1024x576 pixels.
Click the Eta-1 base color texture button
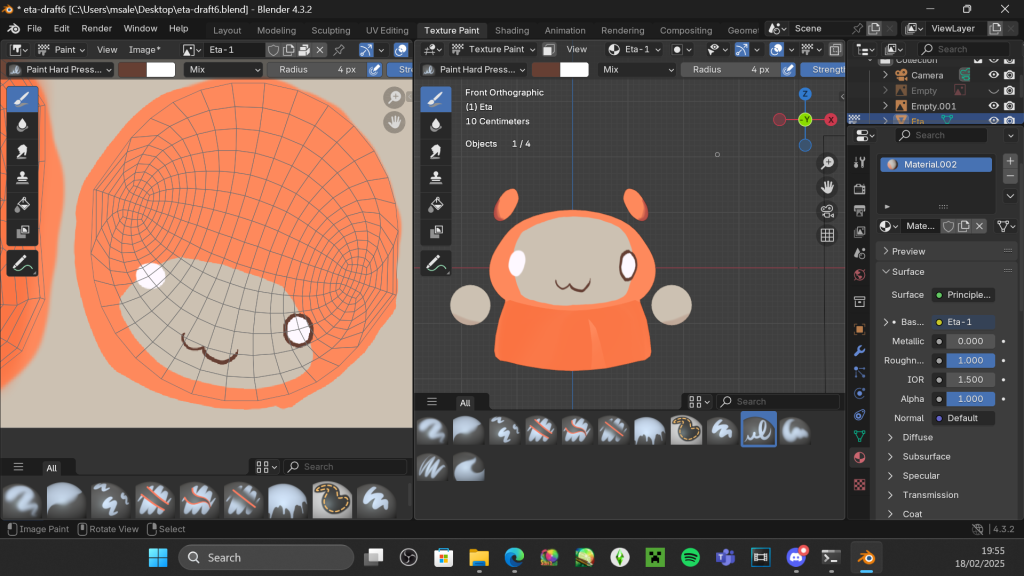[963, 322]
